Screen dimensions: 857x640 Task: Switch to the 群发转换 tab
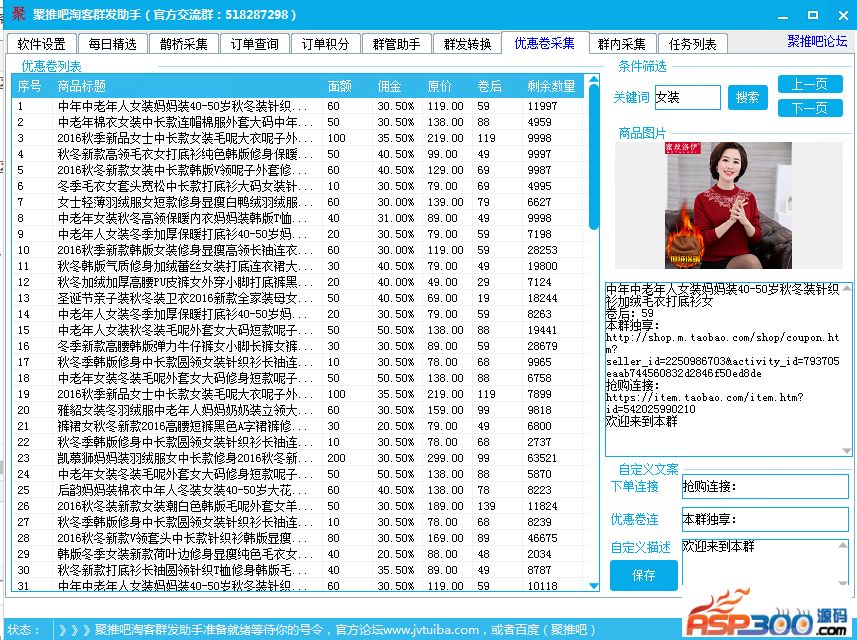tap(468, 44)
